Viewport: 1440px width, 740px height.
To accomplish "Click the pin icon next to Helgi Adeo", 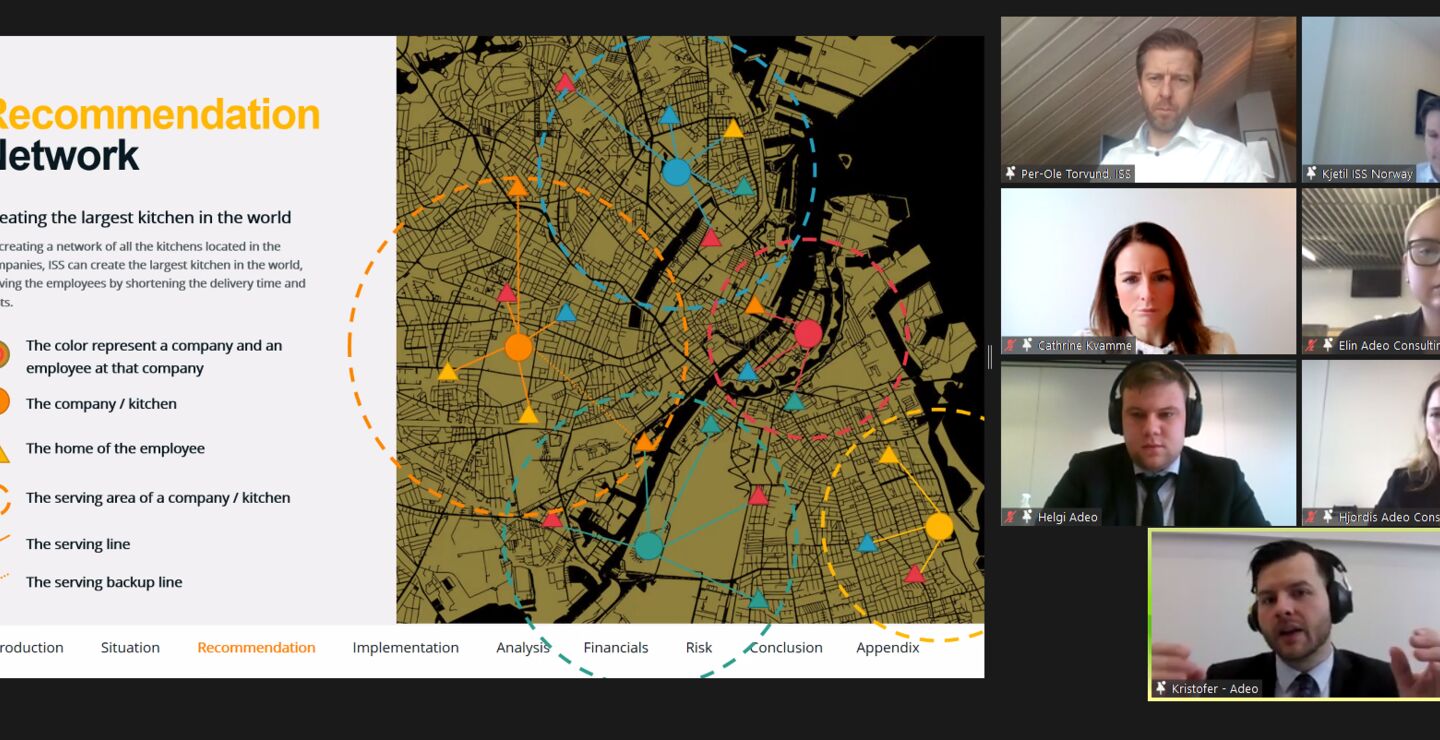I will (1026, 517).
